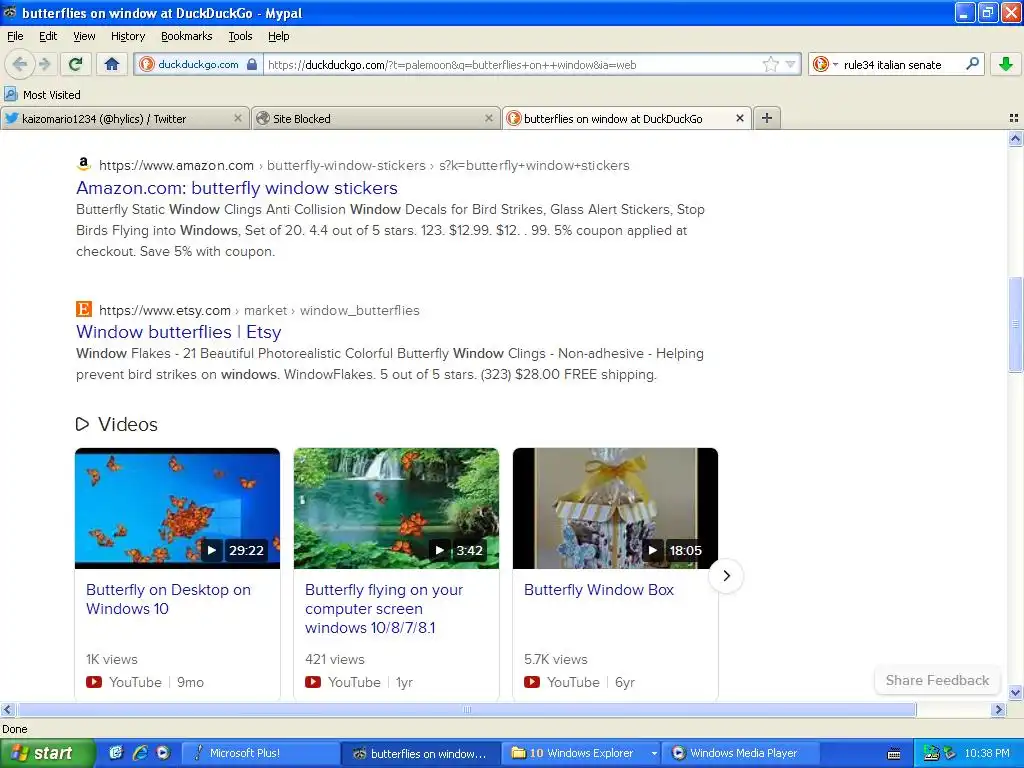
Task: Click the 10:38 PM system clock
Action: [x=987, y=753]
